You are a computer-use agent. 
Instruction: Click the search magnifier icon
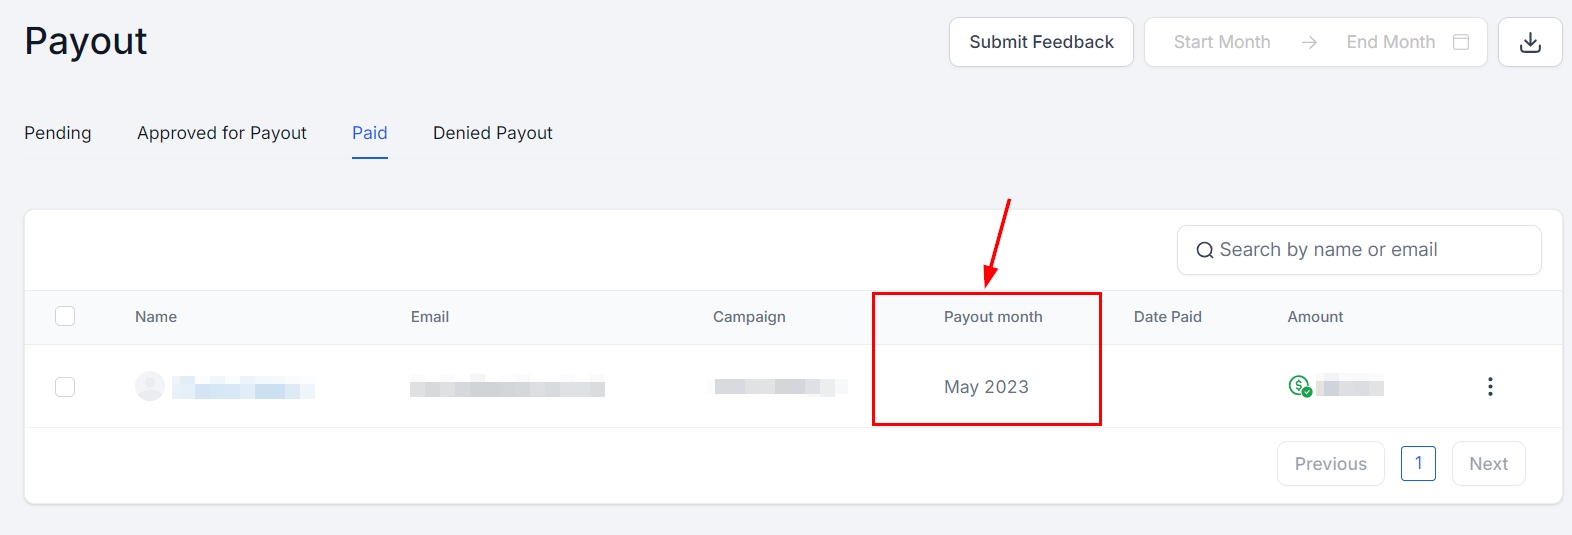tap(1205, 251)
